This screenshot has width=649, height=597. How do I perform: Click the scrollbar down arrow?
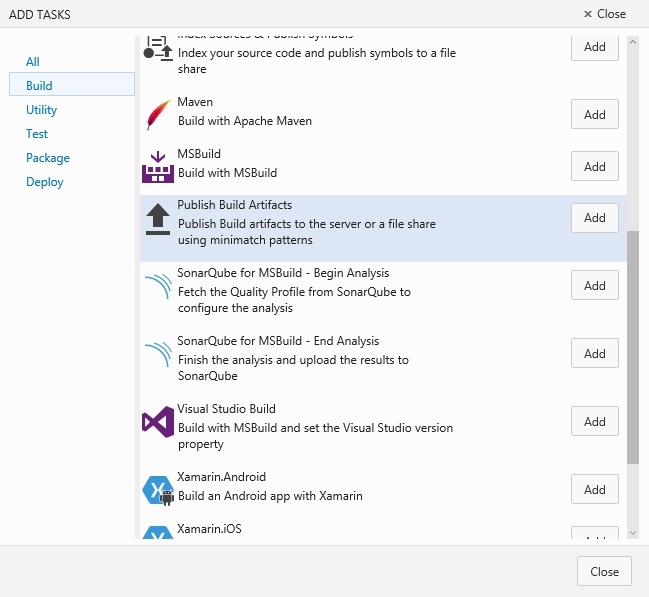point(633,533)
